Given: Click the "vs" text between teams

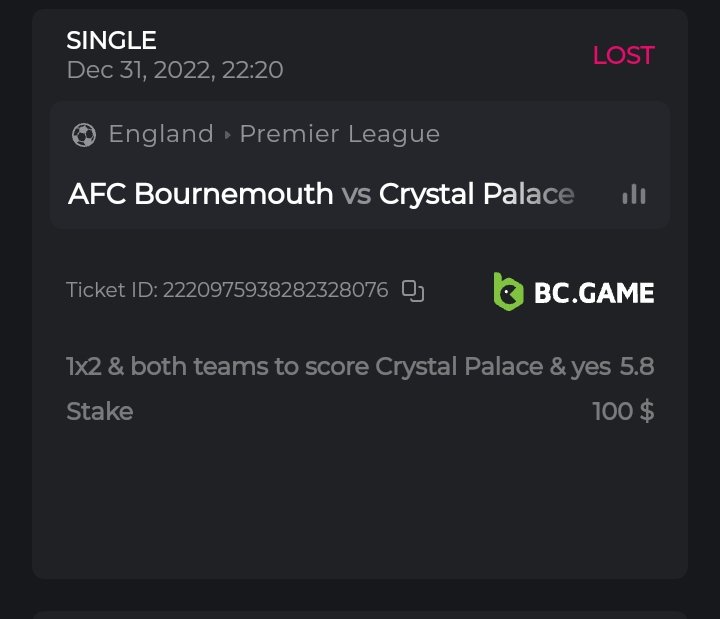Looking at the screenshot, I should pyautogui.click(x=356, y=194).
